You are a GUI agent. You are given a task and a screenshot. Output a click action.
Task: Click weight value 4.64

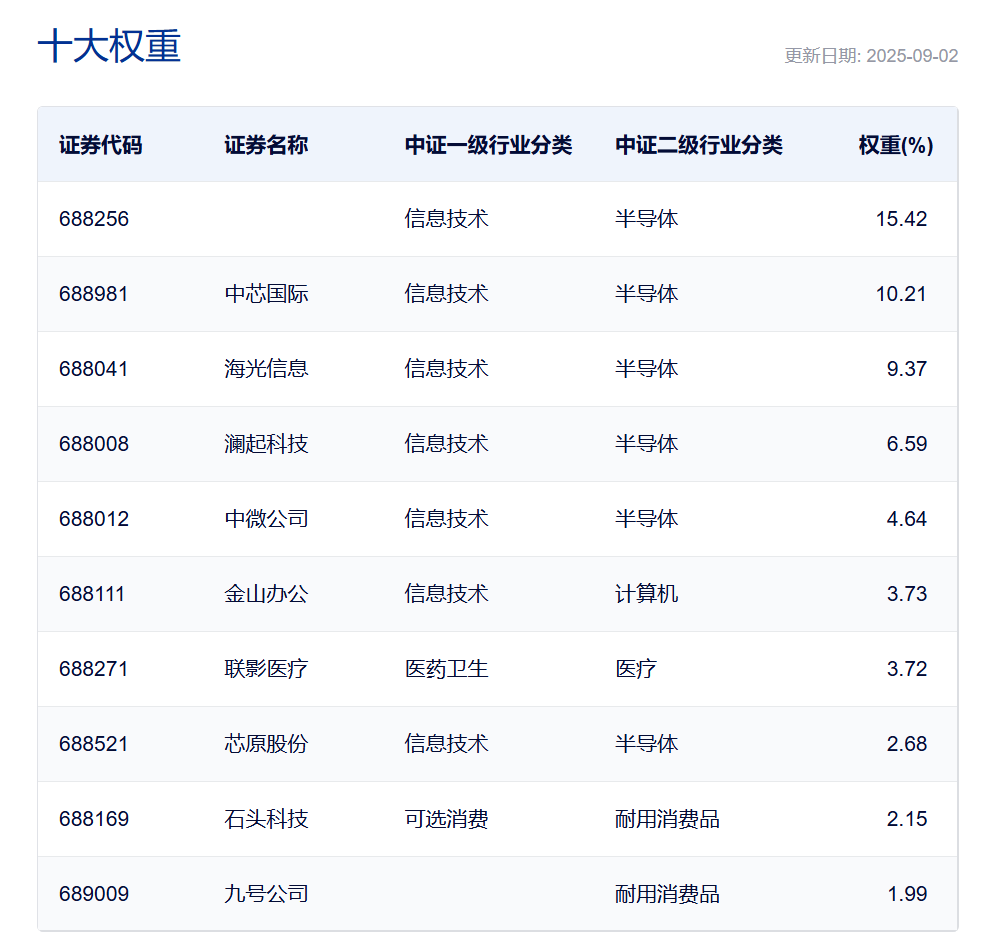click(907, 519)
